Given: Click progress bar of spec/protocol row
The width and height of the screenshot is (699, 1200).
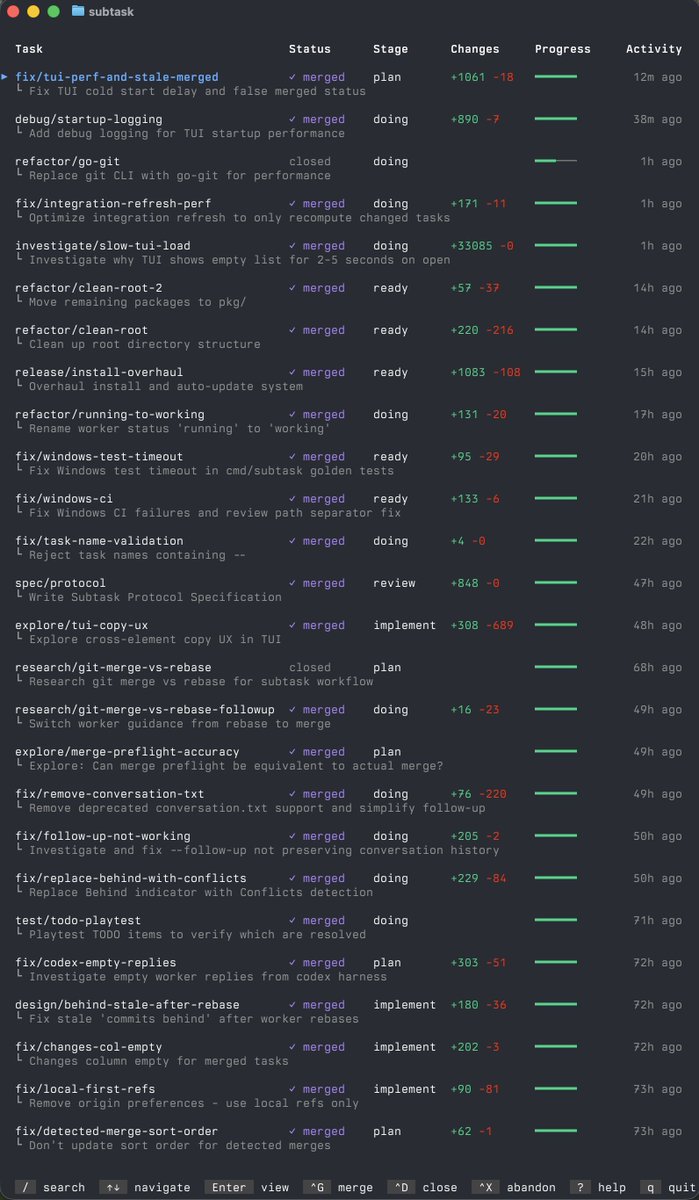Looking at the screenshot, I should point(556,583).
